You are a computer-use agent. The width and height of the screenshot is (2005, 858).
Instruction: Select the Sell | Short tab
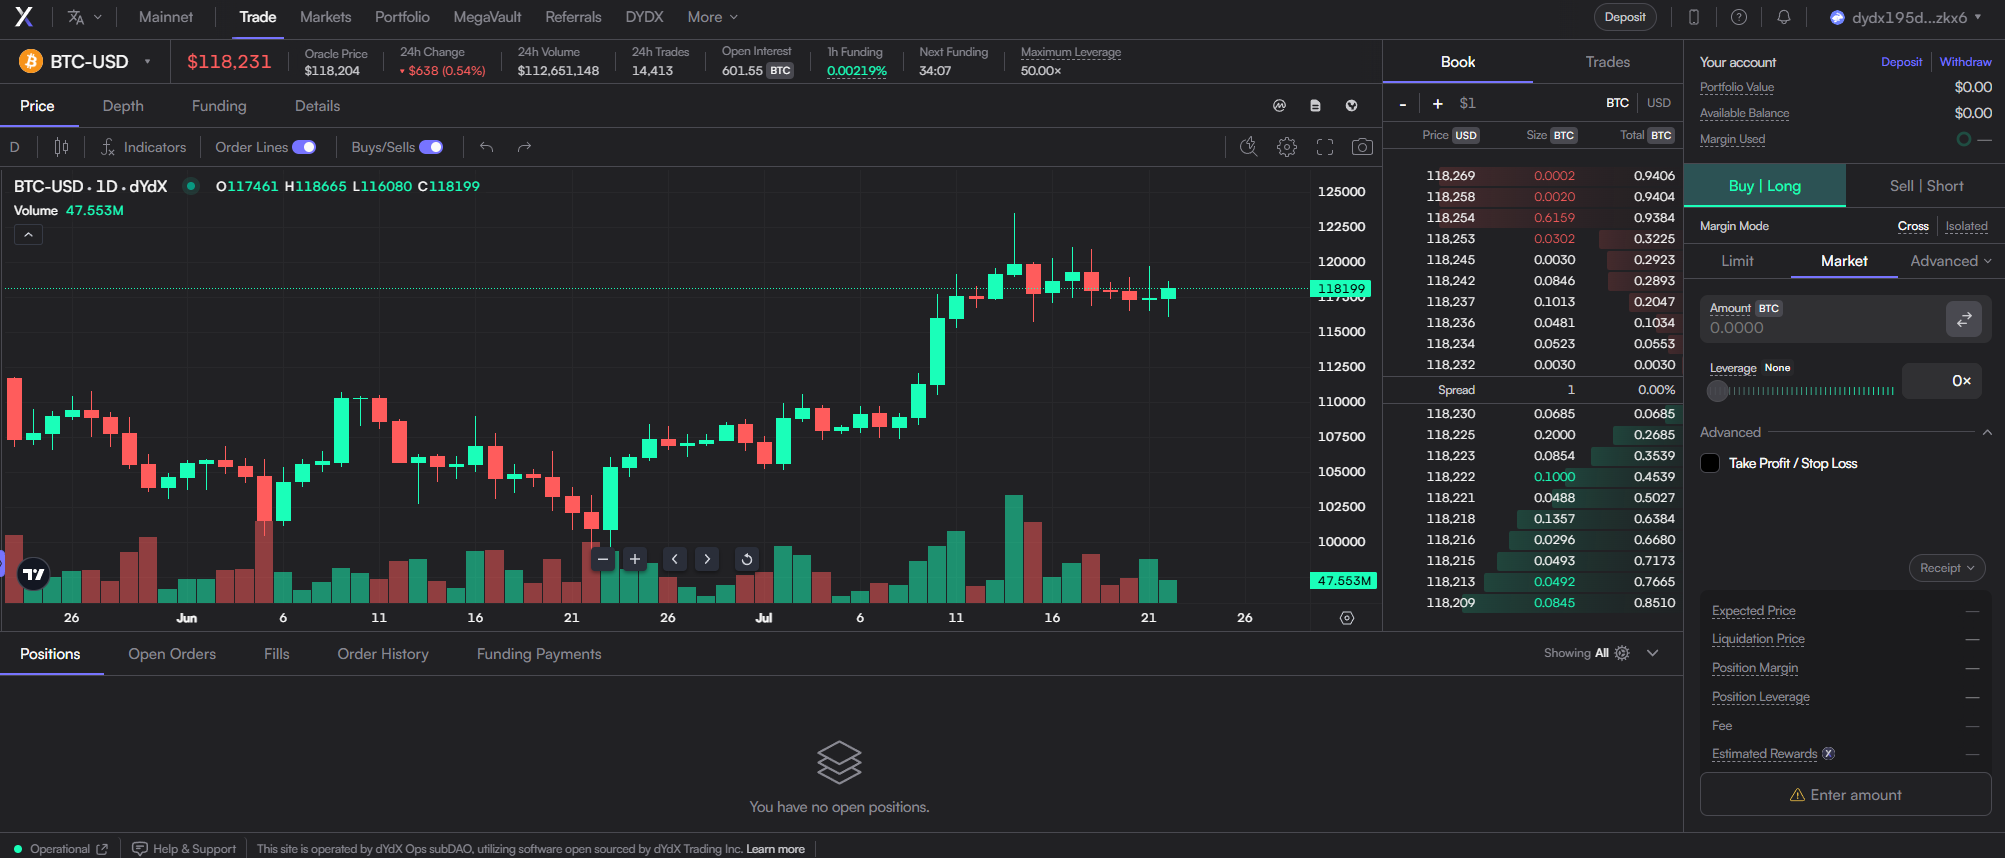1926,186
